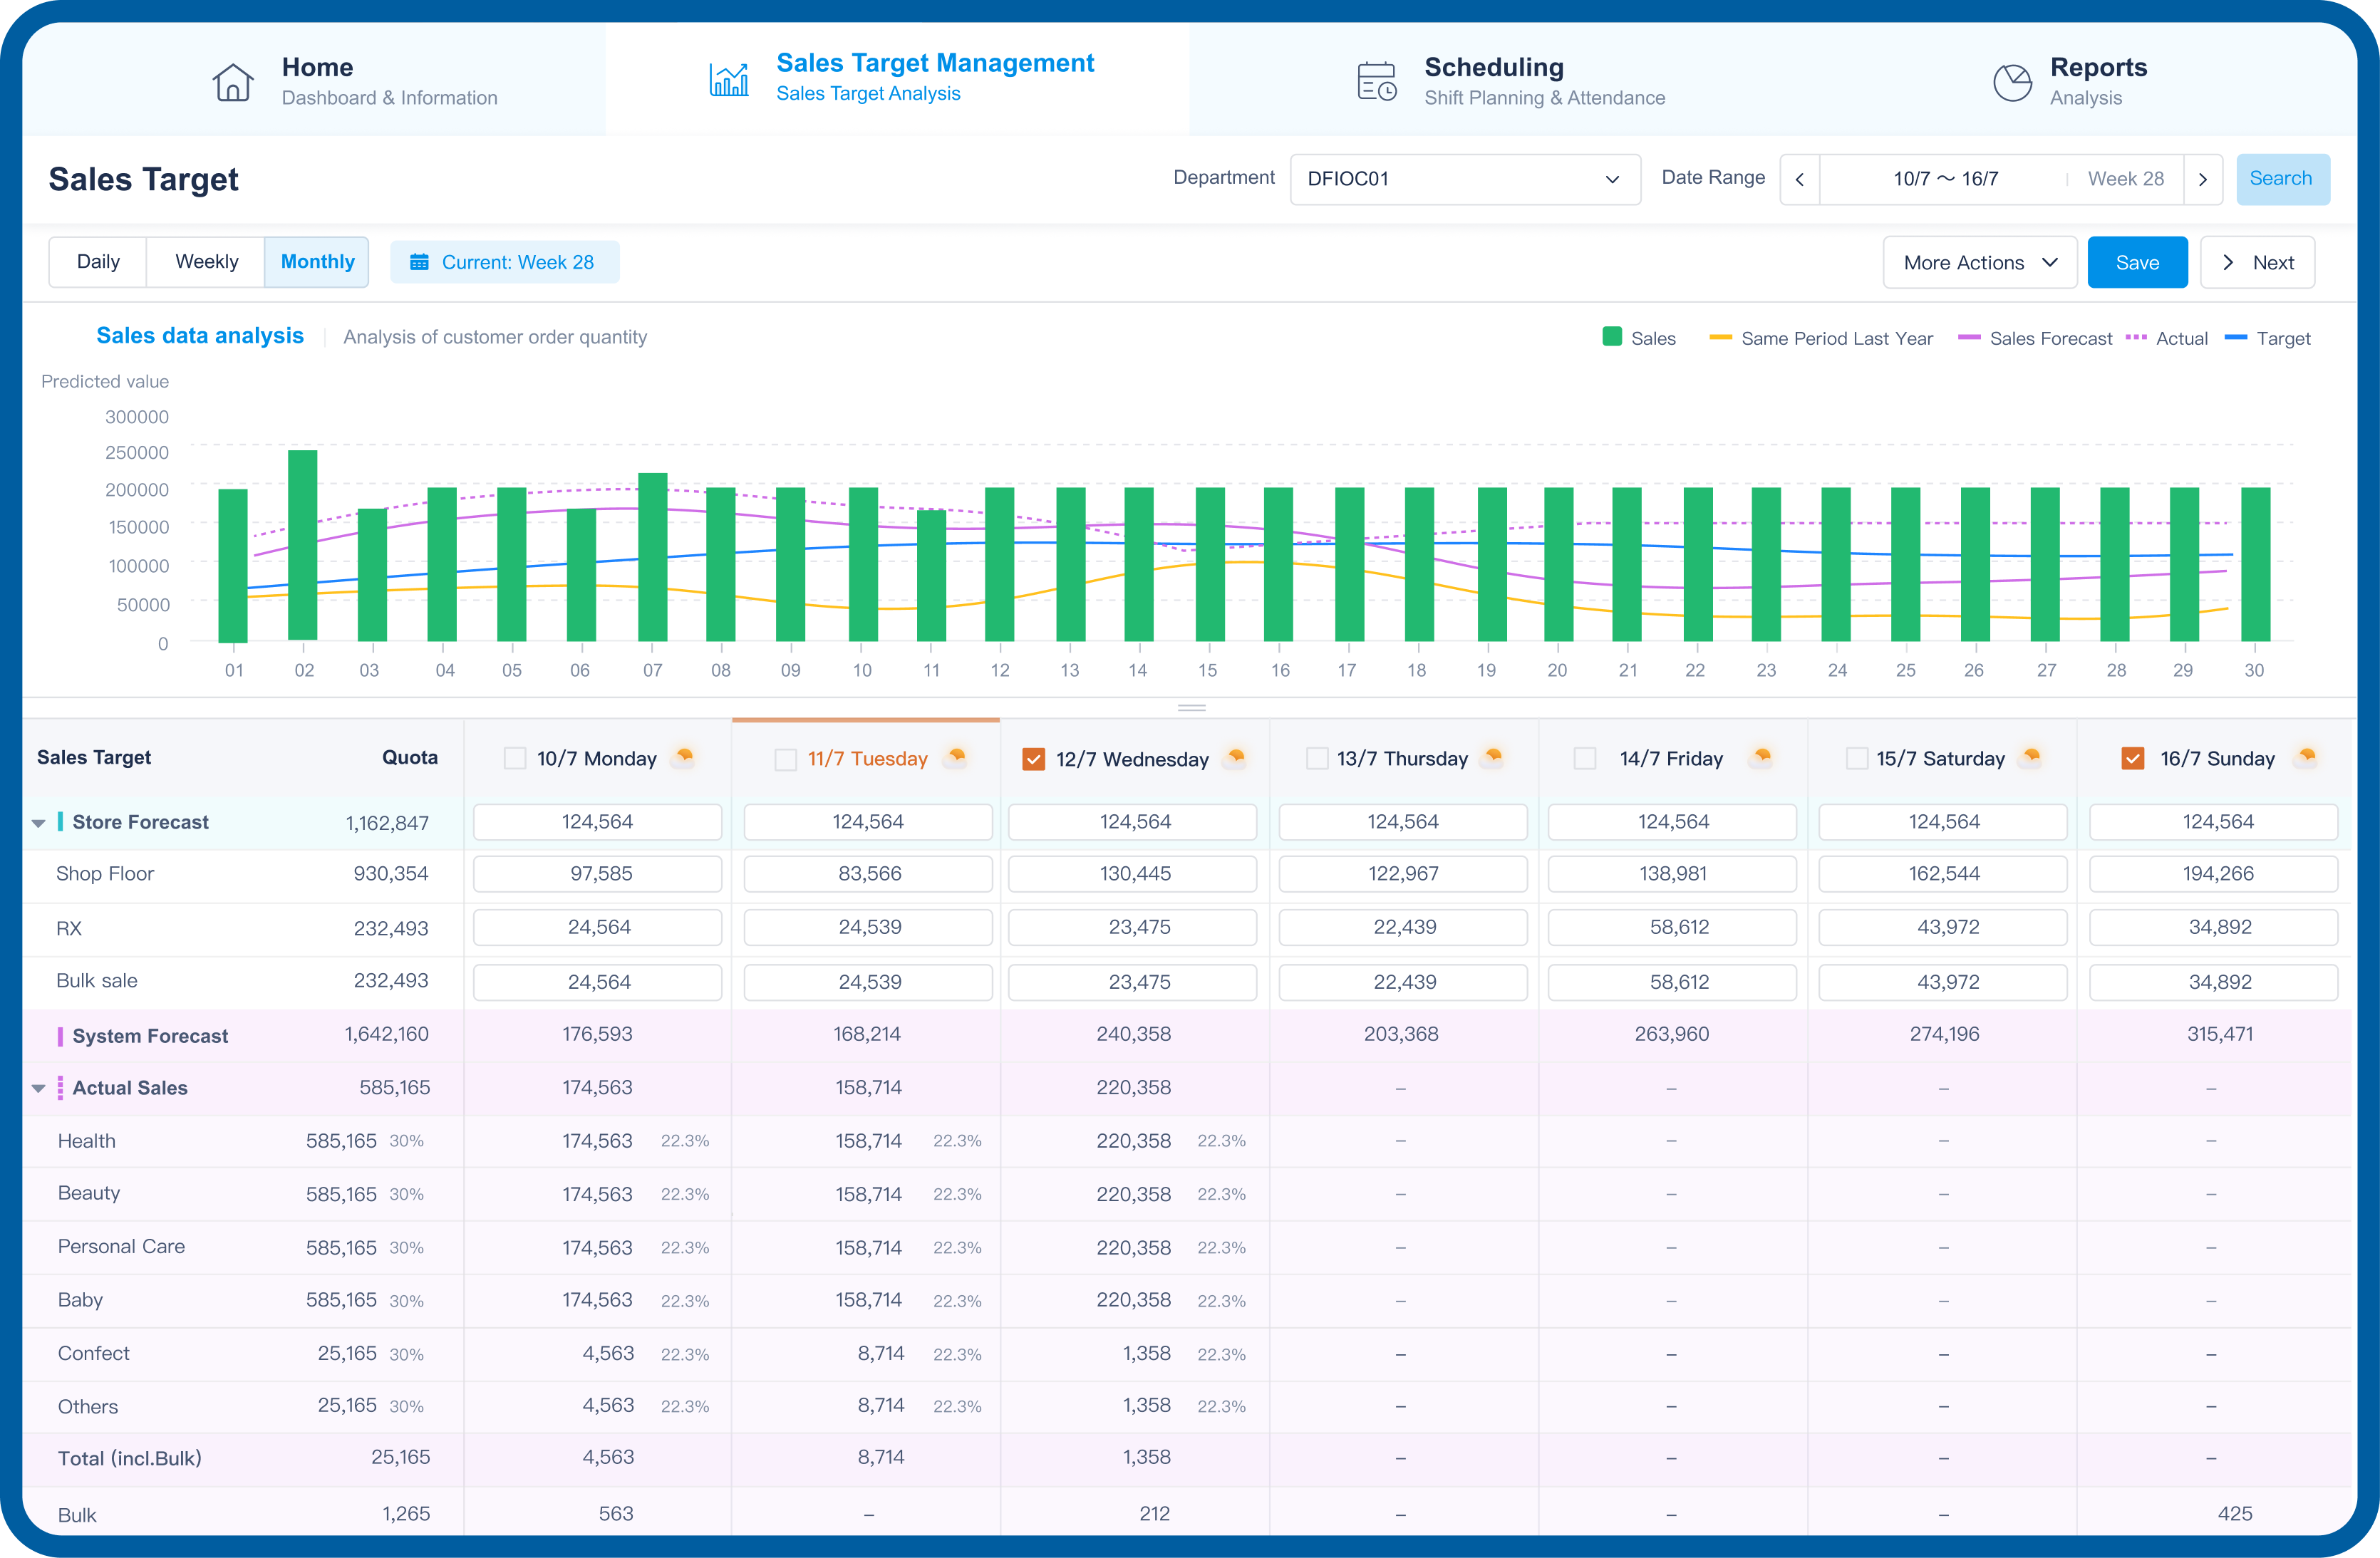Collapse the Actual Sales row group

[38, 1087]
